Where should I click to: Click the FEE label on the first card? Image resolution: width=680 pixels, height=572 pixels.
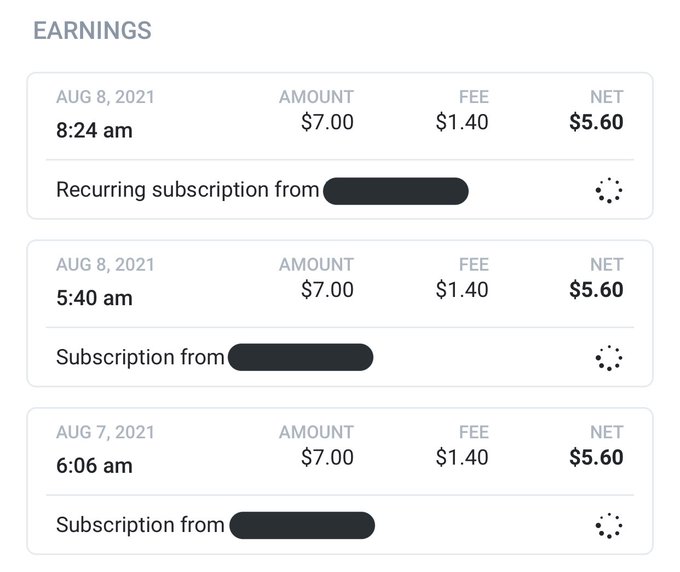click(474, 97)
